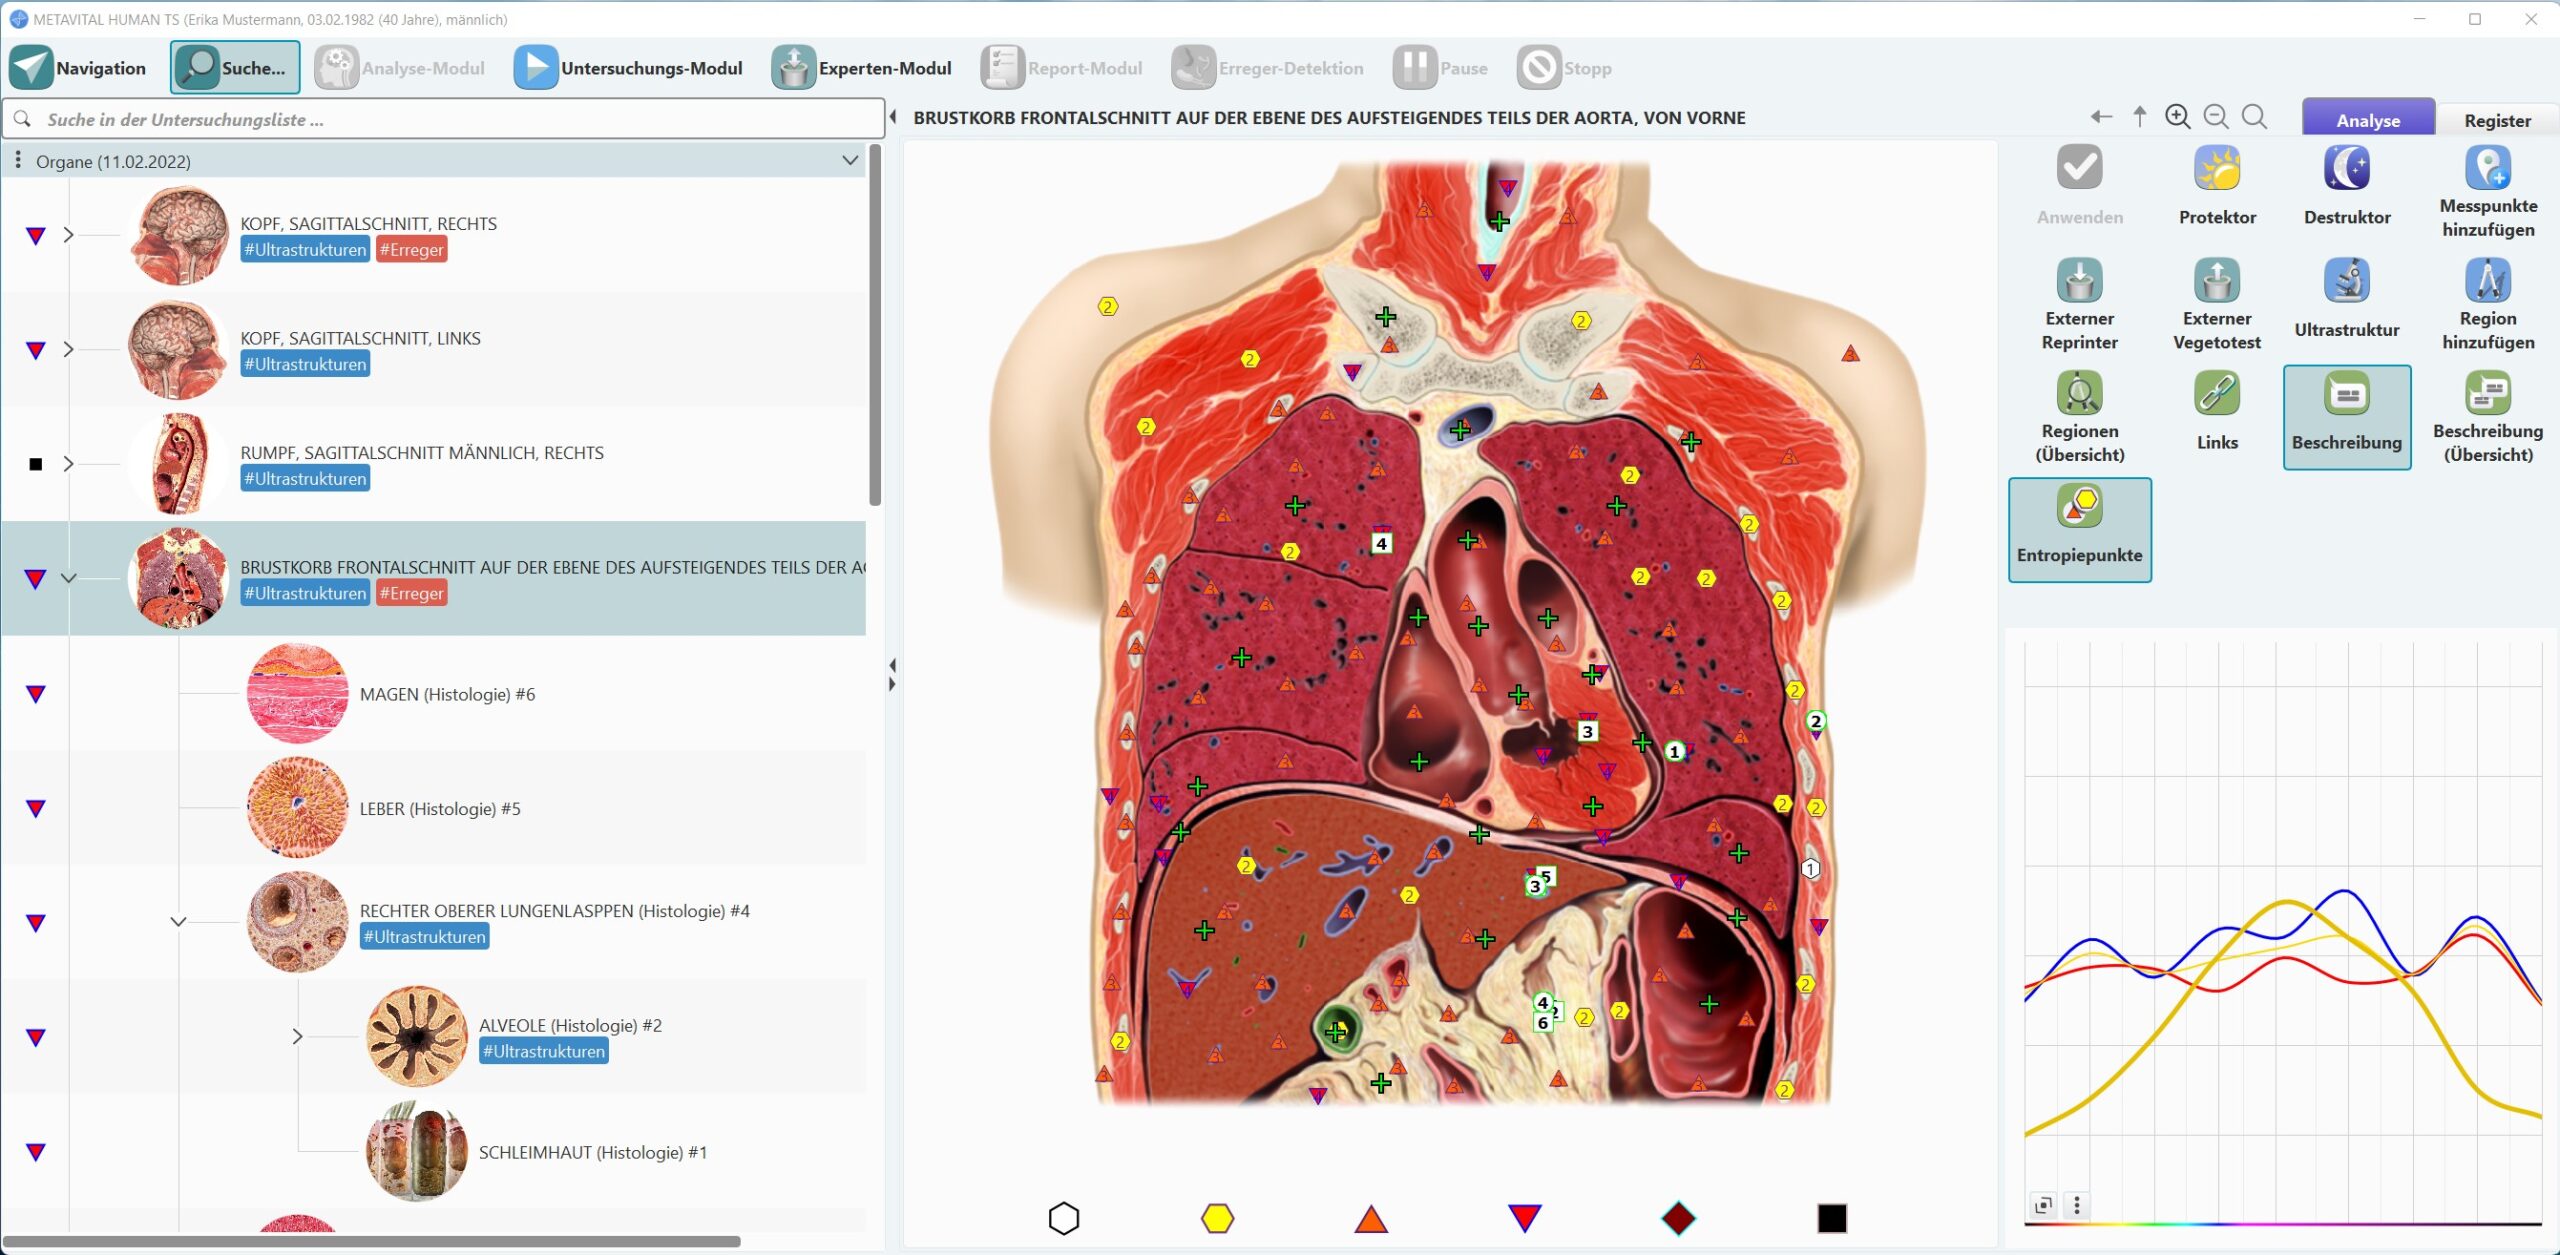This screenshot has width=2560, height=1255.
Task: Click the Navigation button
Action: (78, 68)
